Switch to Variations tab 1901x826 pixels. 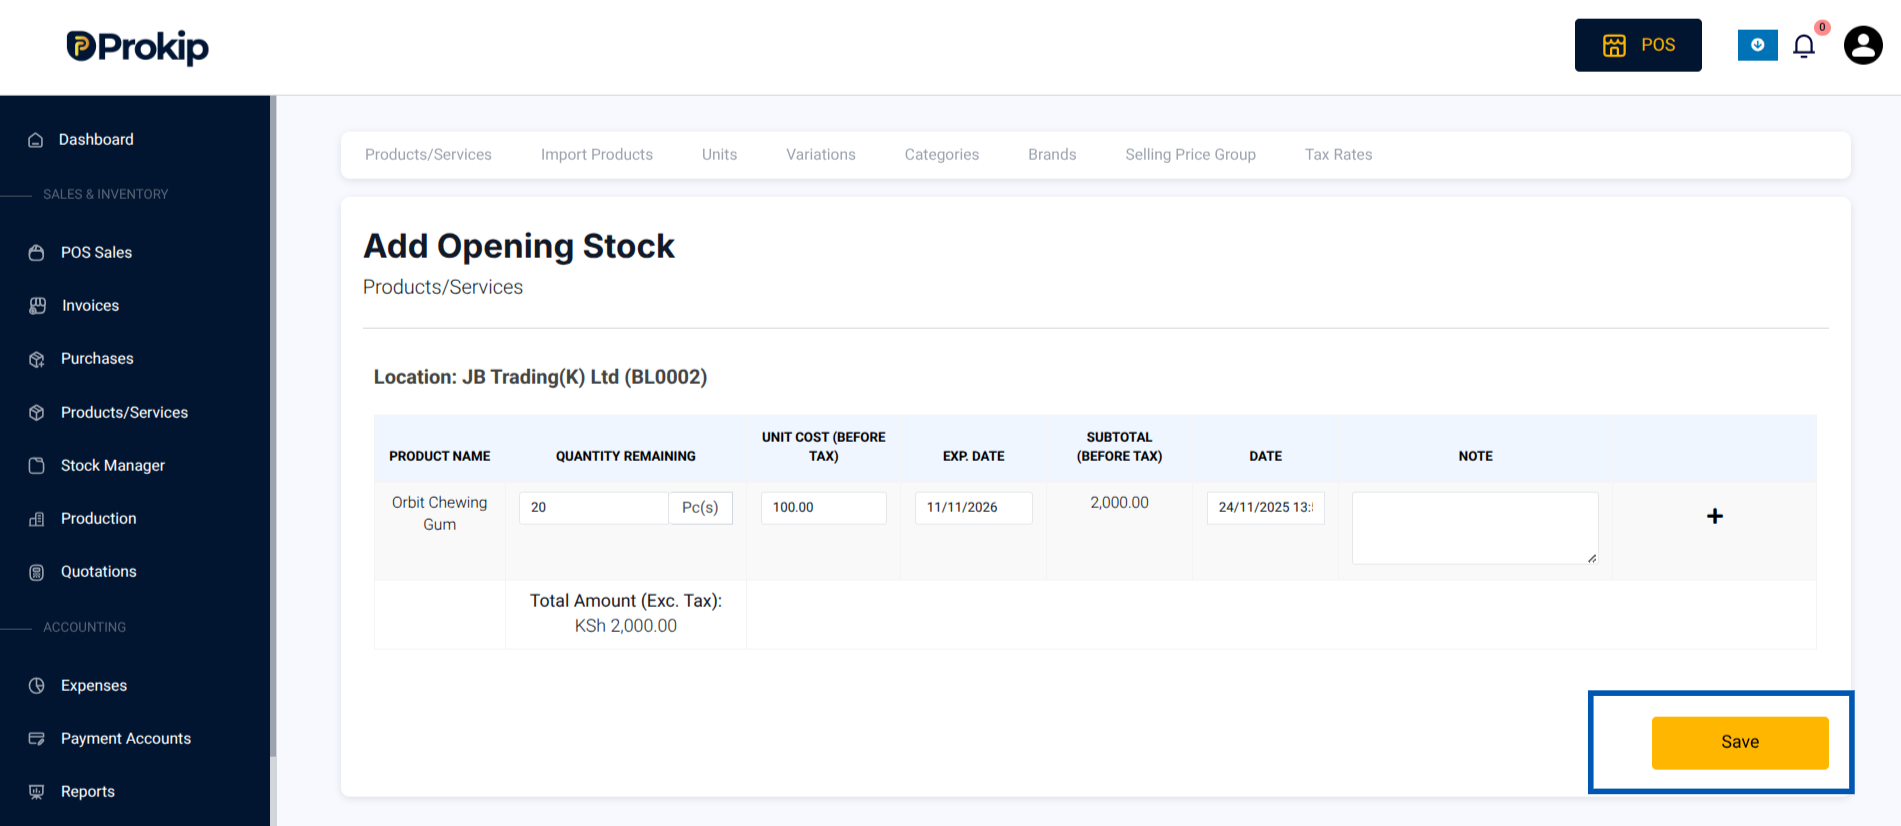(821, 154)
